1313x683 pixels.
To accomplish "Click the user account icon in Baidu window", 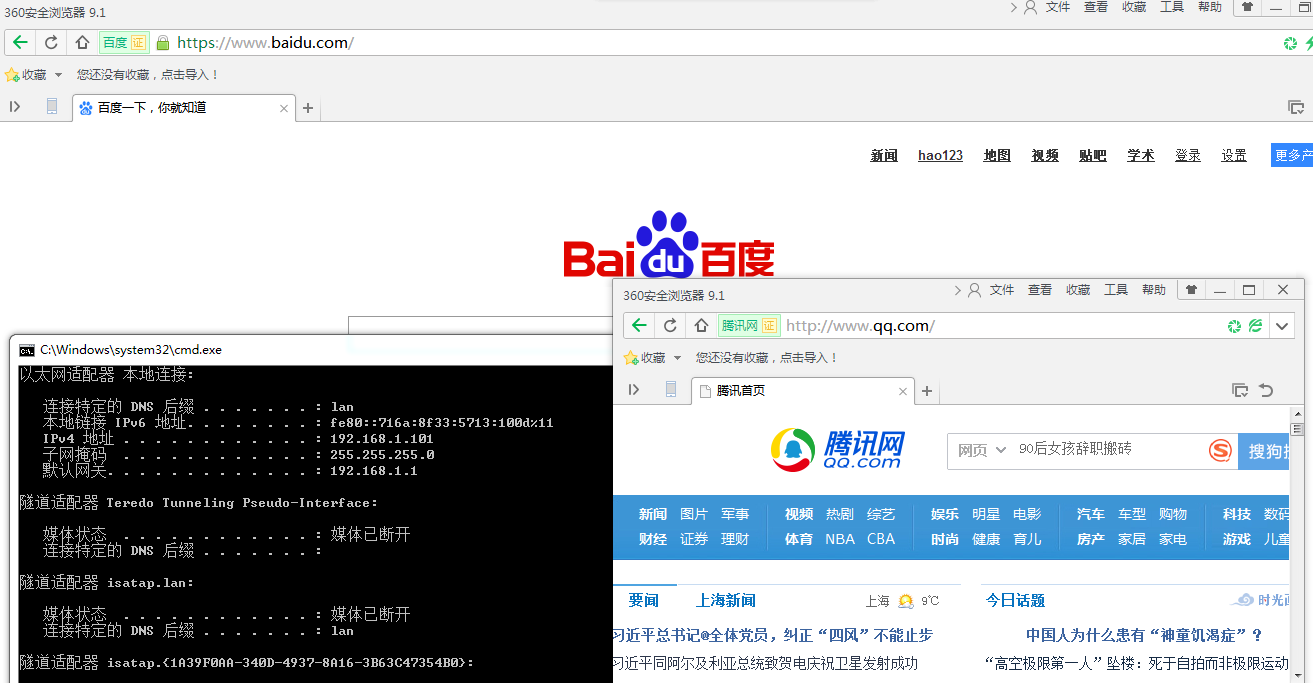I will tap(1030, 7).
